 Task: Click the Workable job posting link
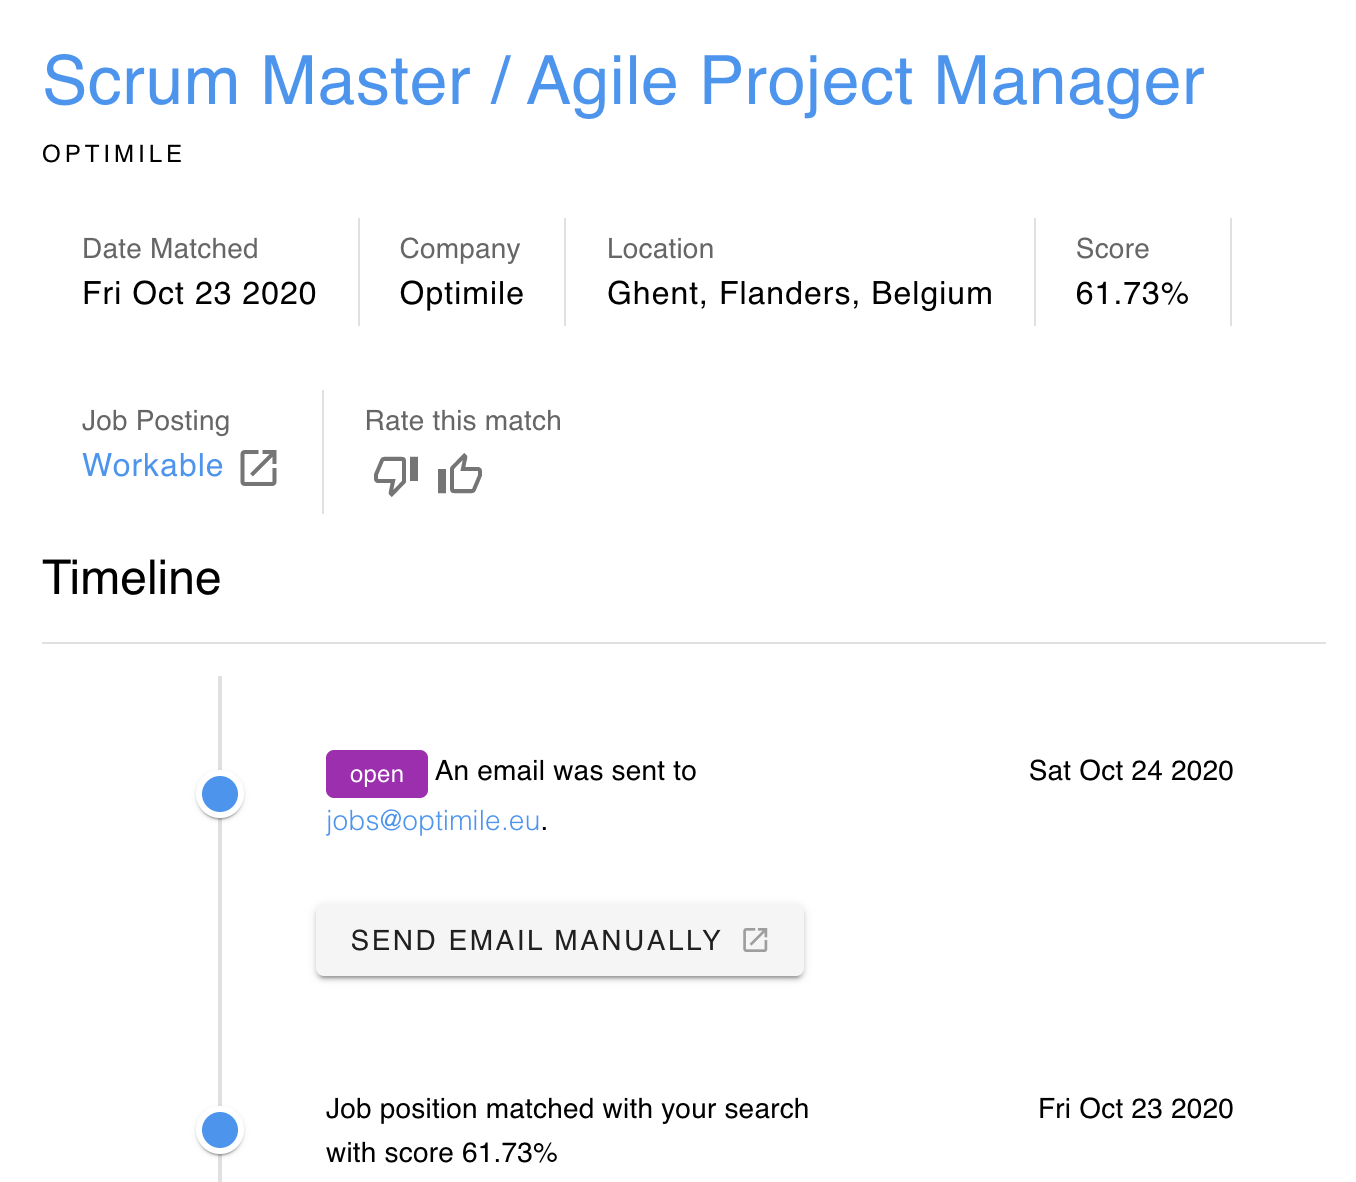(153, 466)
